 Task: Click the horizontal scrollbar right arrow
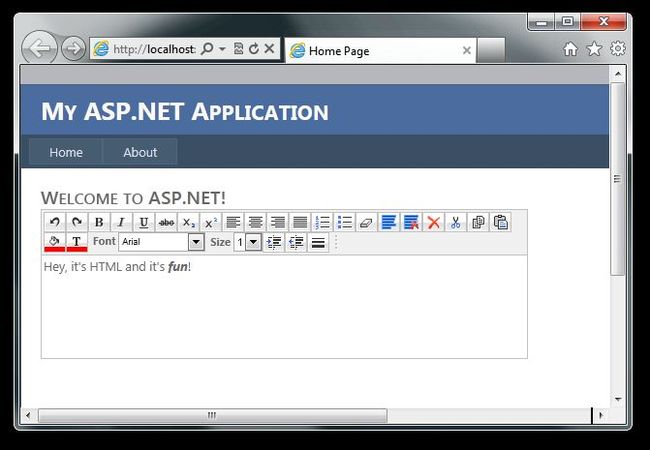(601, 415)
